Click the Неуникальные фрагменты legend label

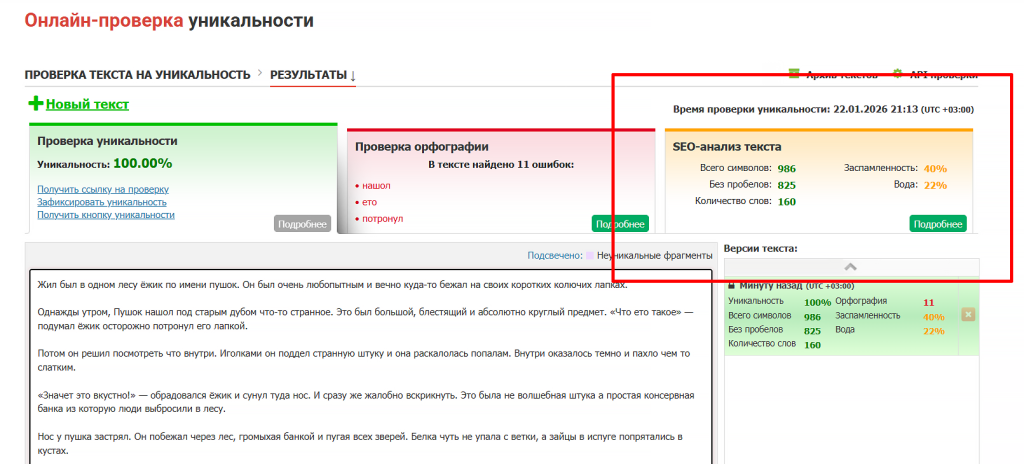(654, 256)
